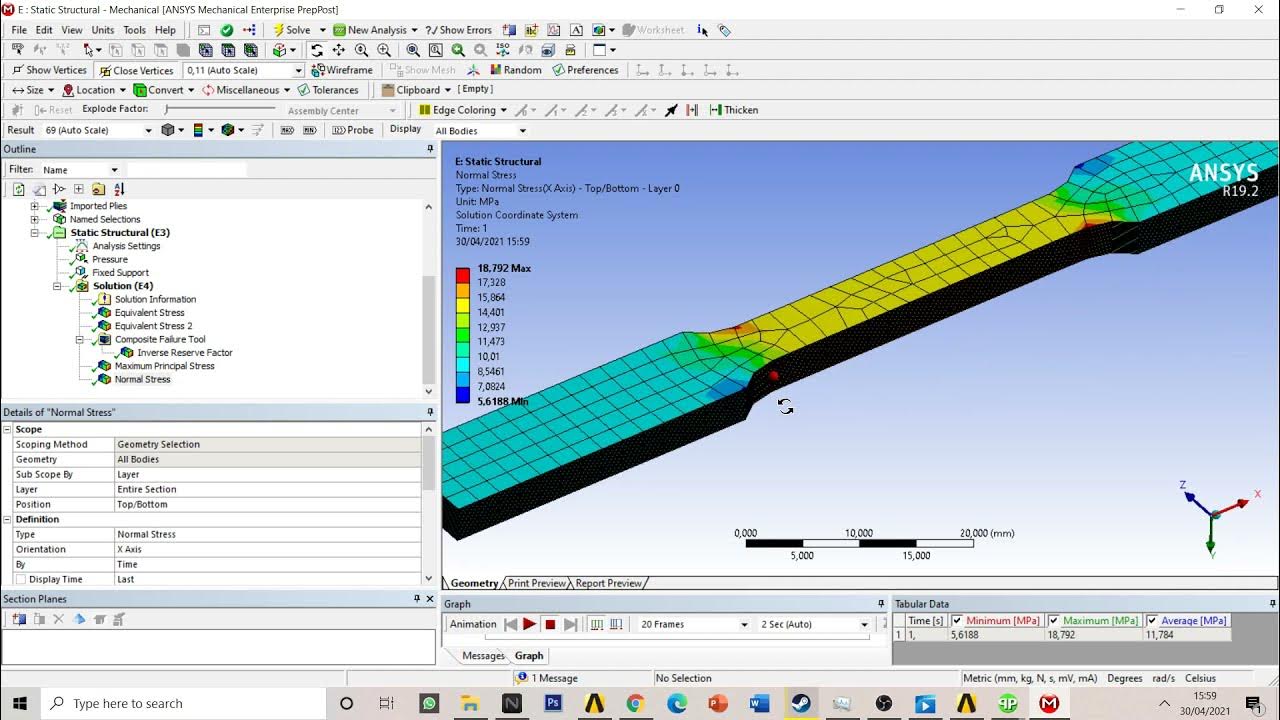
Task: Select Equivalent Stress 2 result
Action: (153, 326)
